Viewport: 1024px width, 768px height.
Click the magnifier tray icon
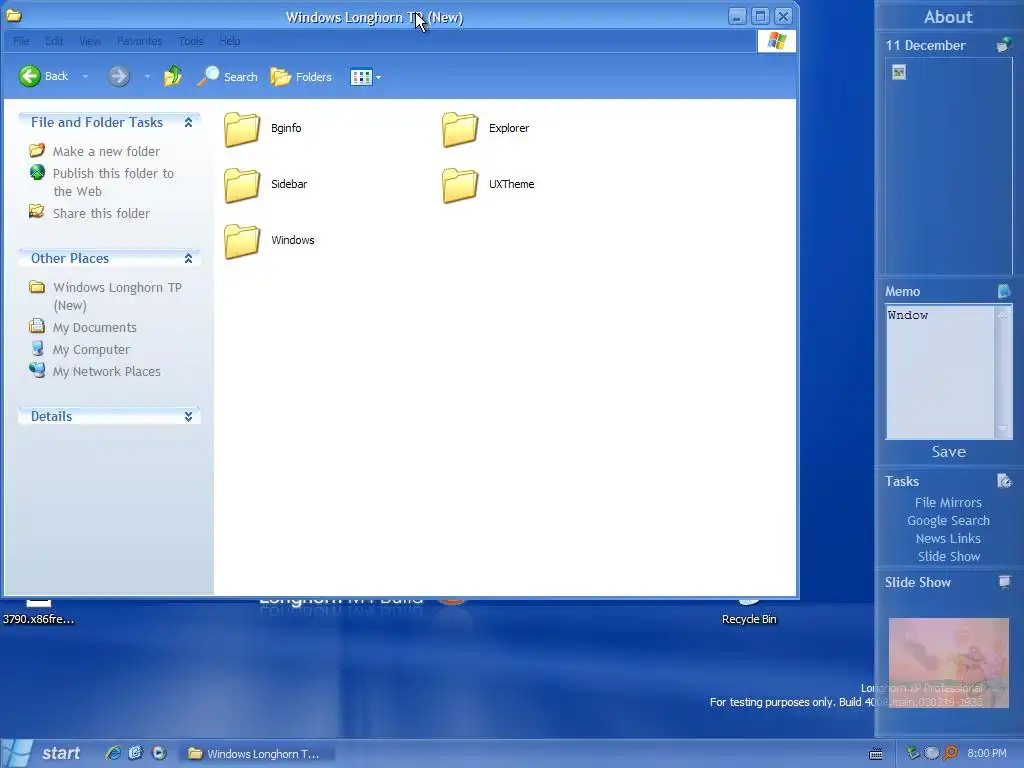tap(951, 753)
